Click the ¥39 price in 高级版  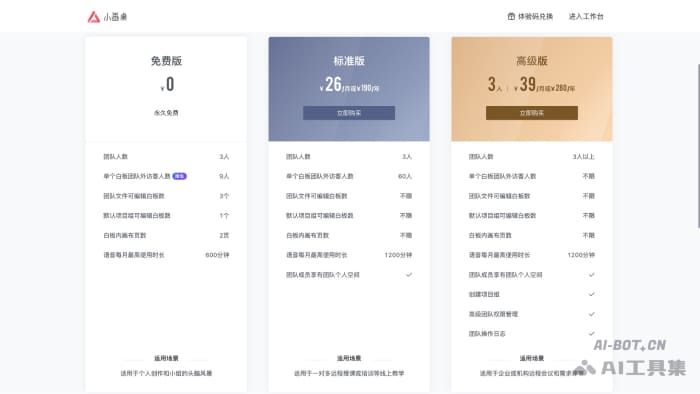click(x=525, y=84)
